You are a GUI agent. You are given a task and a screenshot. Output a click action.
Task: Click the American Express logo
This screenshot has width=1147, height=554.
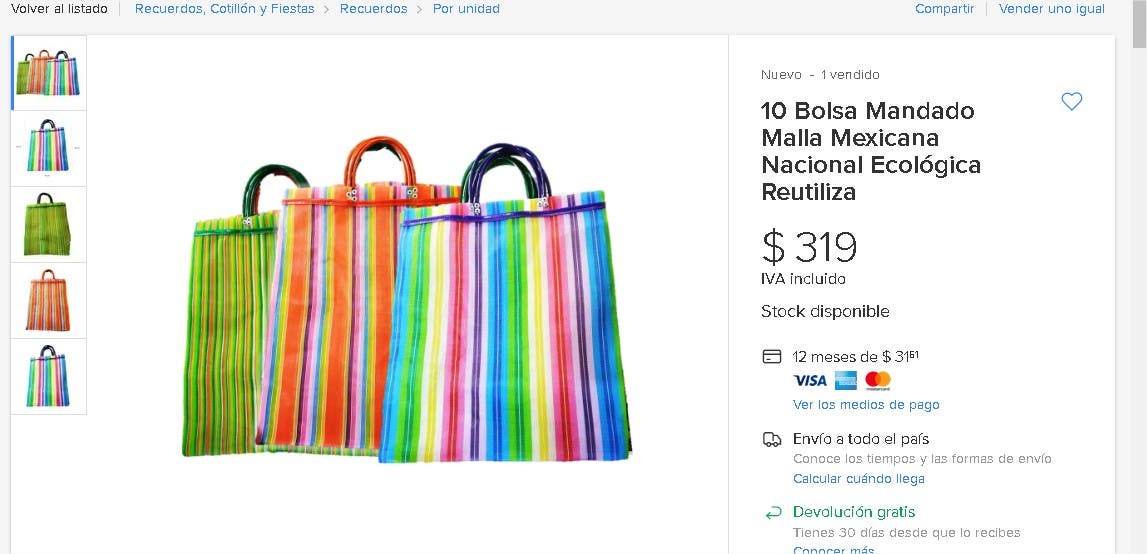tap(846, 380)
